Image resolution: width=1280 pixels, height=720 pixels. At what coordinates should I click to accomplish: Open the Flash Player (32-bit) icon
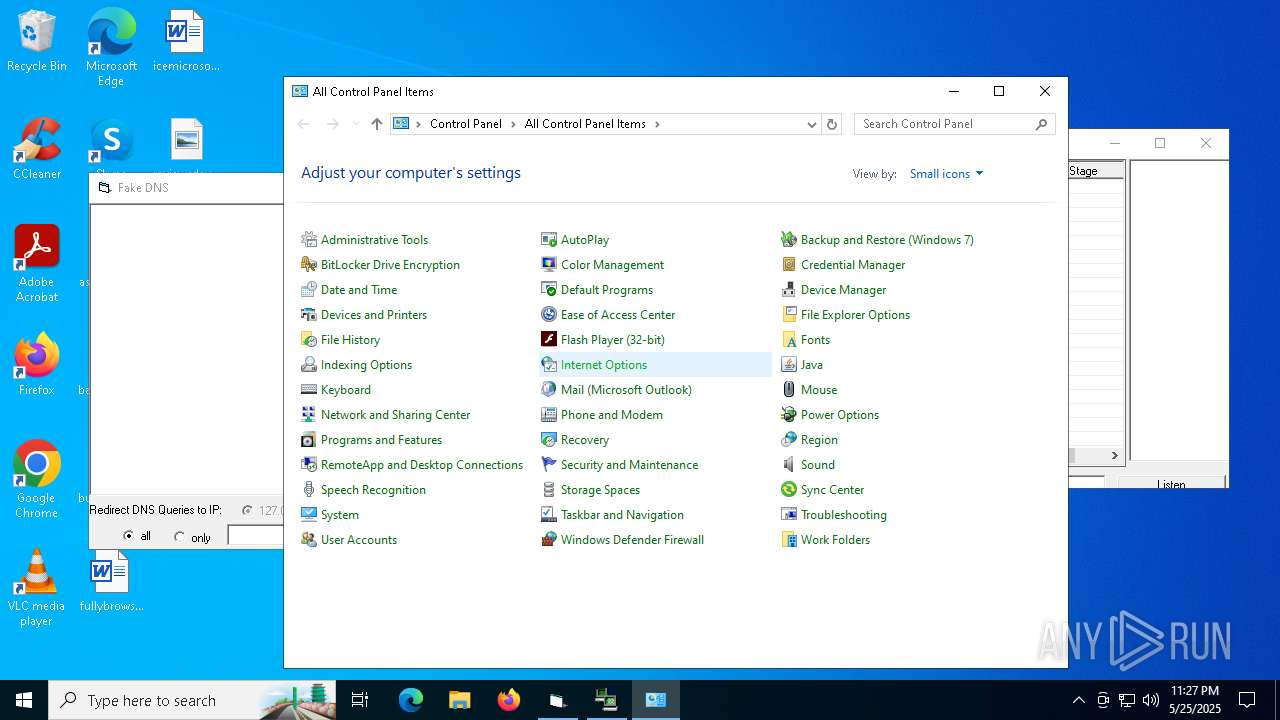pyautogui.click(x=549, y=340)
